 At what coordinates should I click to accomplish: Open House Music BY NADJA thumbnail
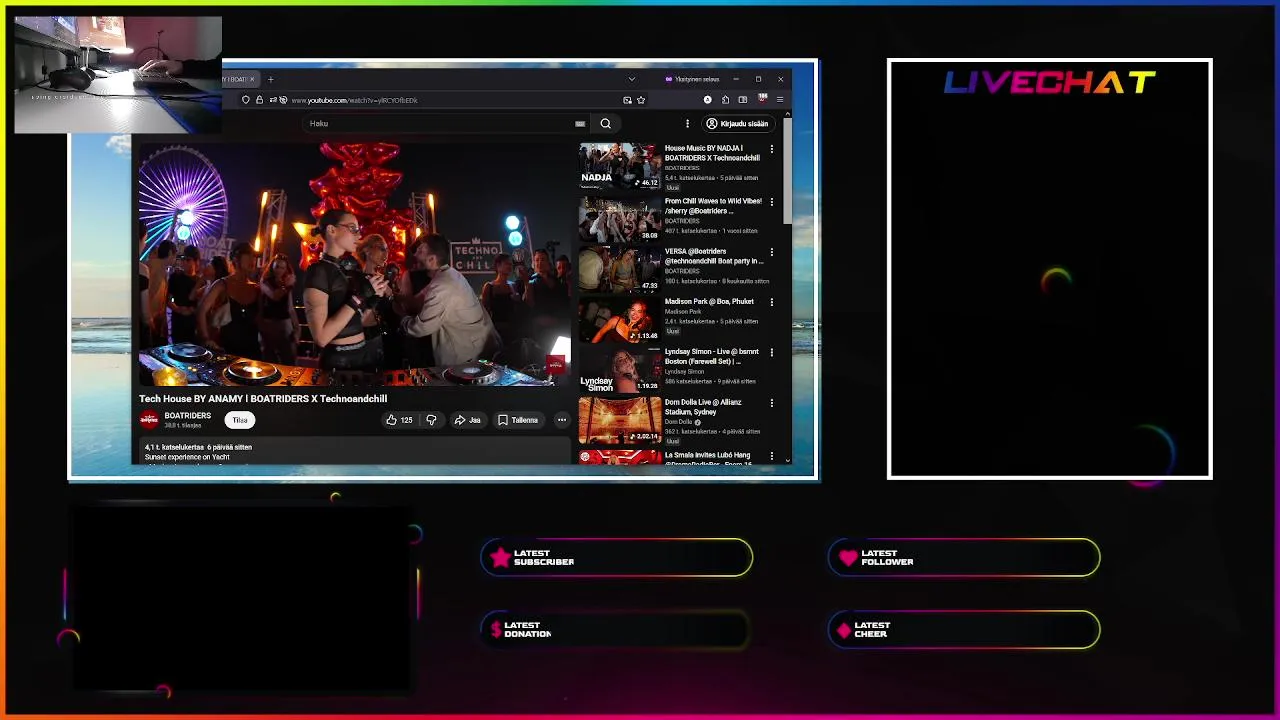(x=619, y=166)
